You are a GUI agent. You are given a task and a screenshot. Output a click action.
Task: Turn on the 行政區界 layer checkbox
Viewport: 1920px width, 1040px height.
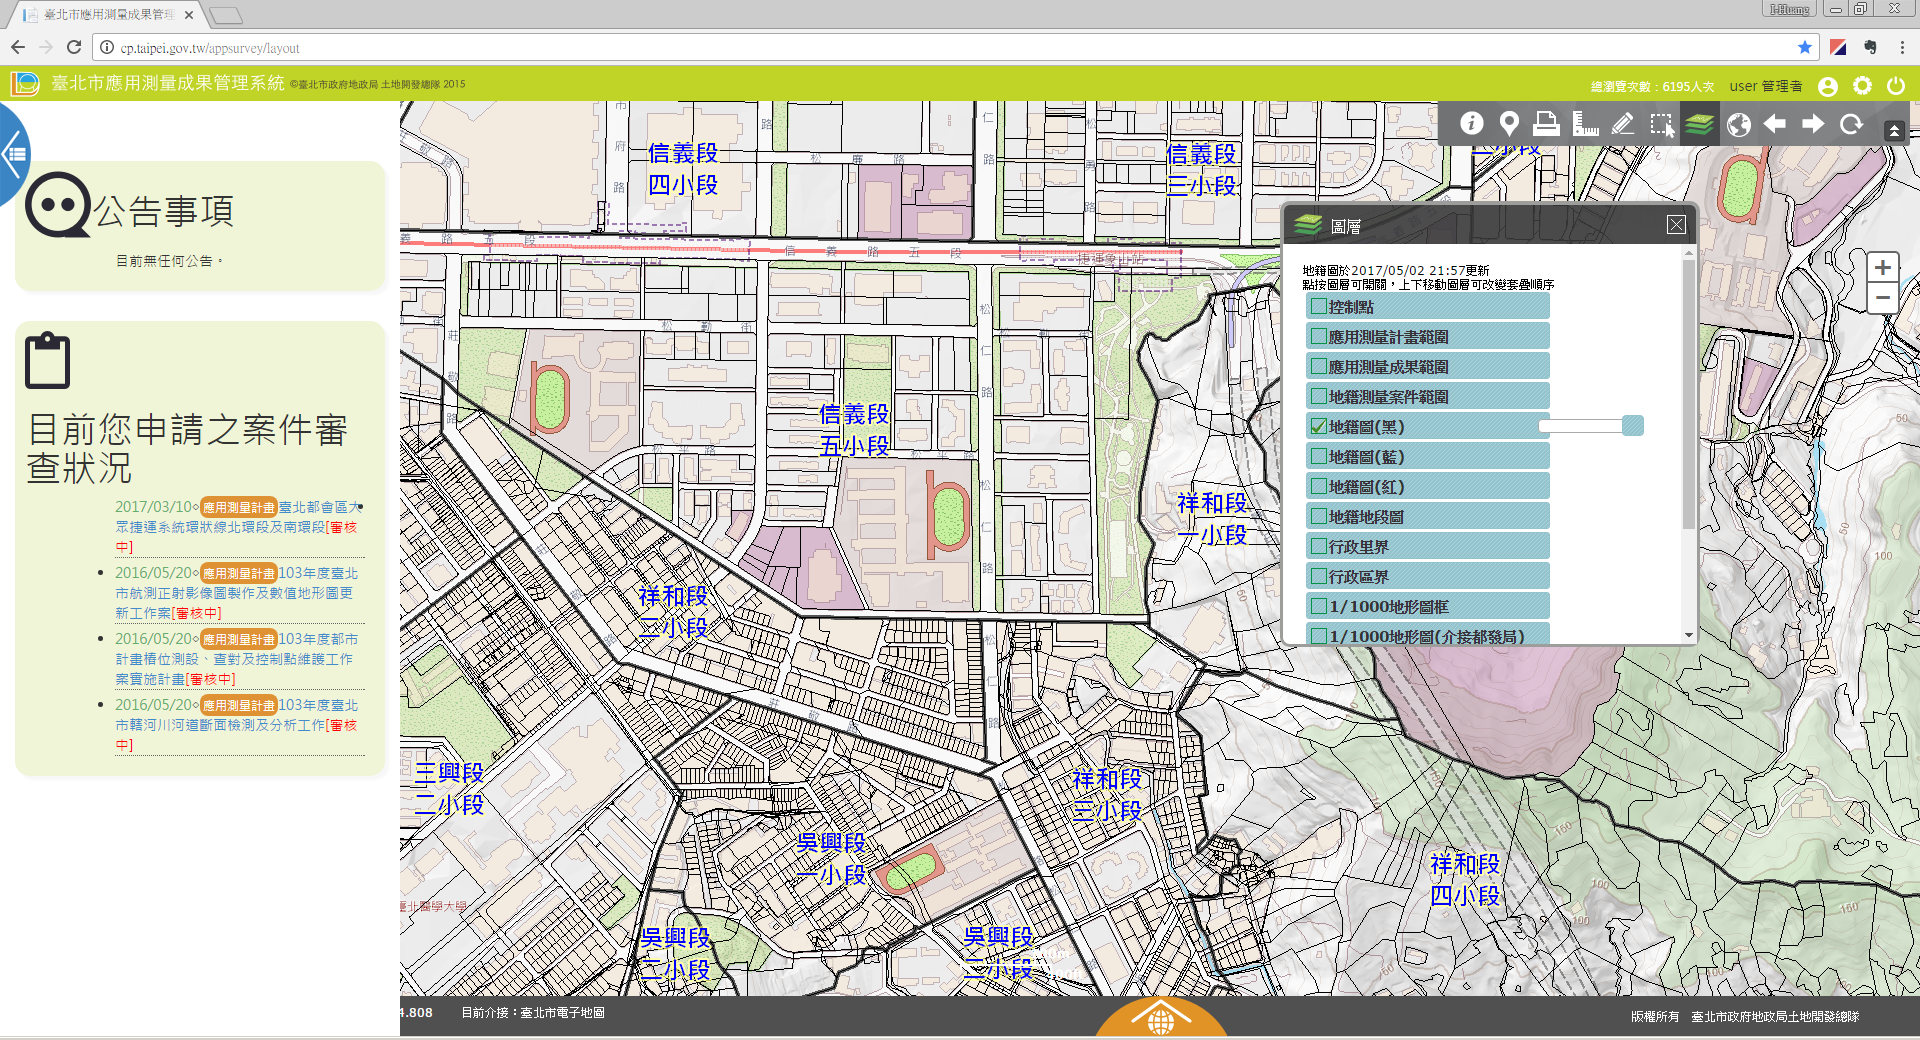tap(1319, 577)
